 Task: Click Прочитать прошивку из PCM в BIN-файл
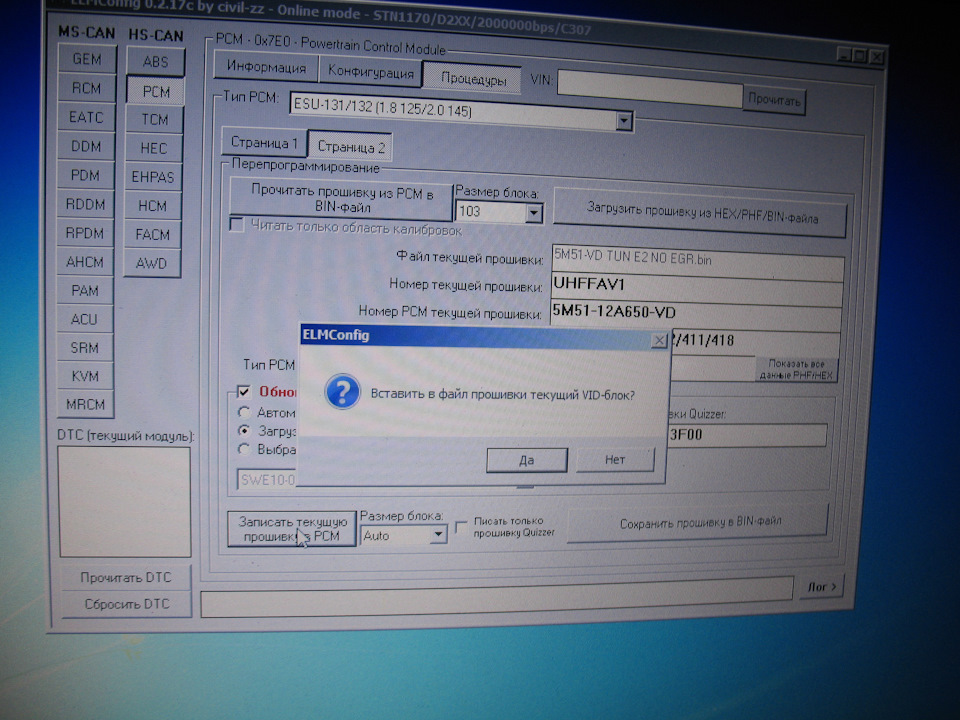(x=342, y=200)
